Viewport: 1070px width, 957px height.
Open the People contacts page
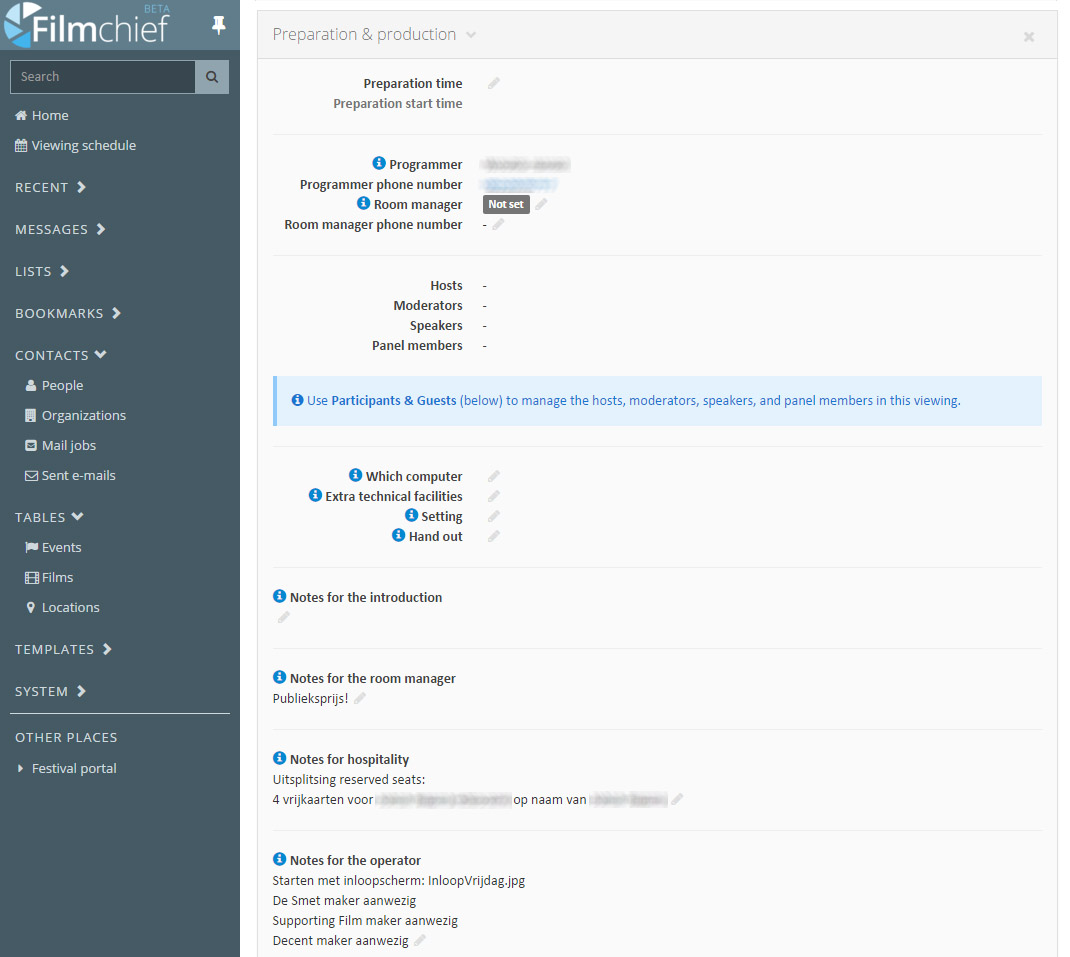click(62, 386)
